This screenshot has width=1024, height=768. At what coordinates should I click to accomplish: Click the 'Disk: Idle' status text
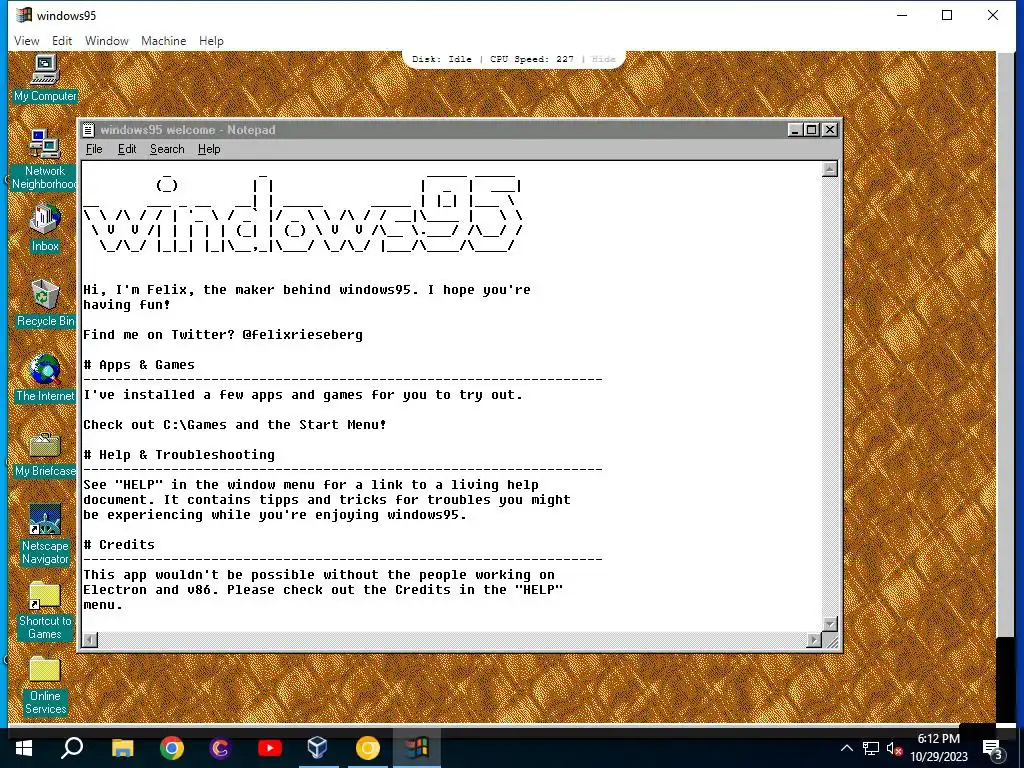(441, 59)
